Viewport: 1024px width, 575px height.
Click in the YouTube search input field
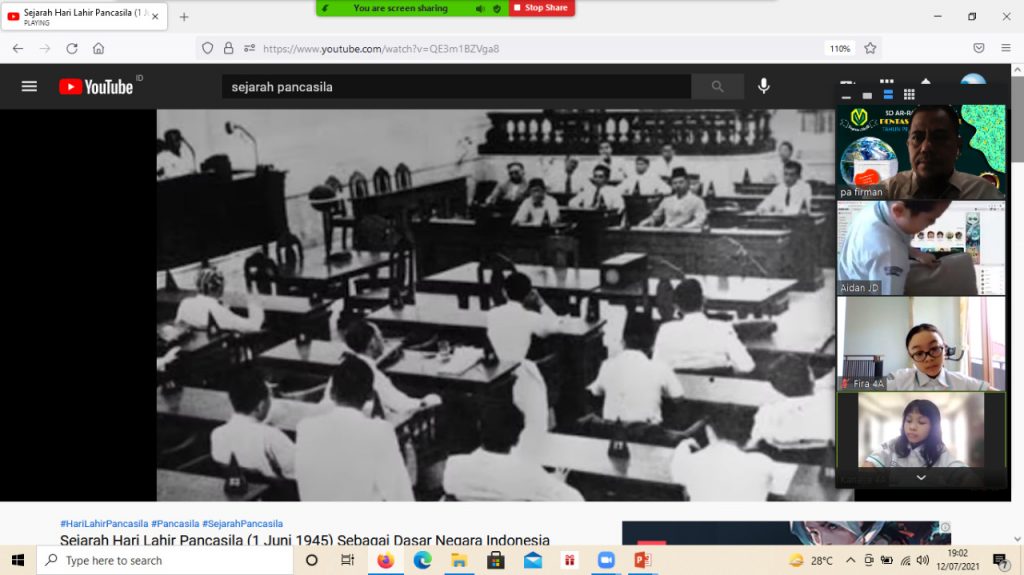click(x=455, y=87)
